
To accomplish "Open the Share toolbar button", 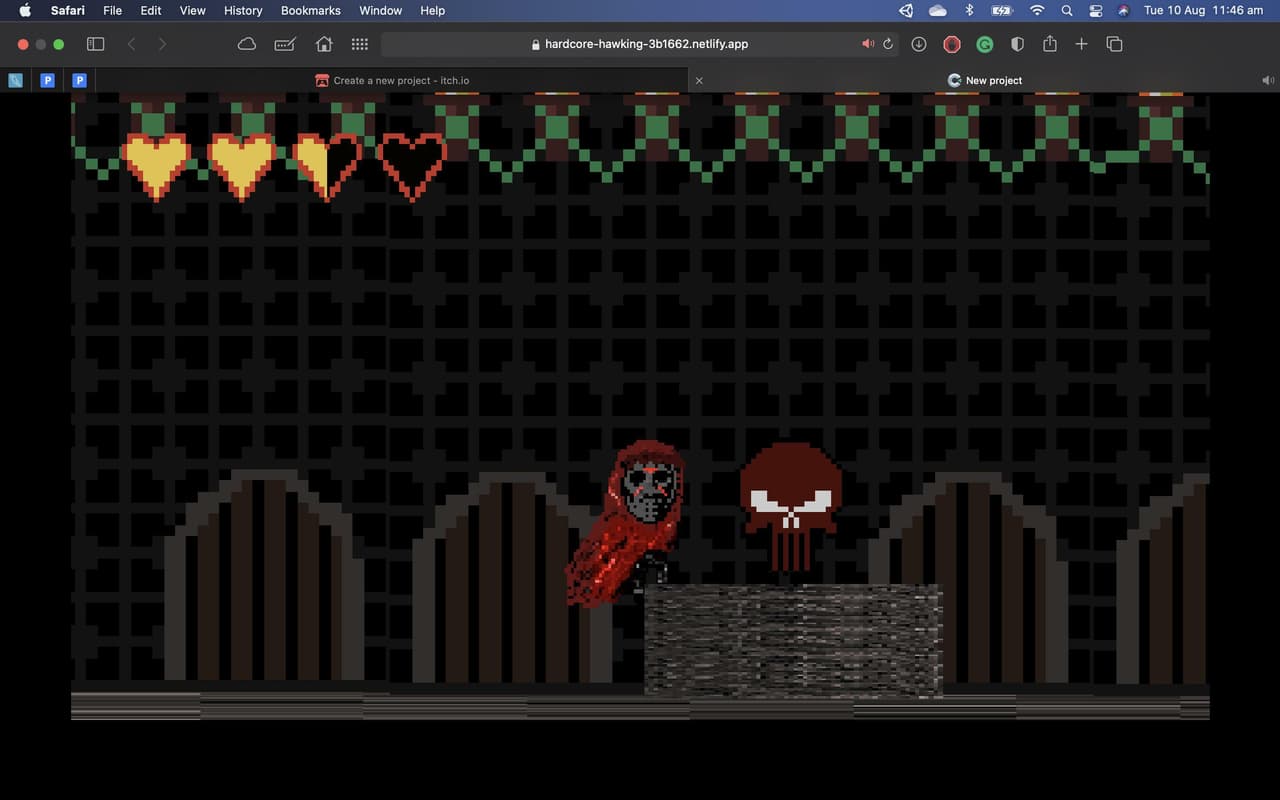I will (x=1049, y=44).
